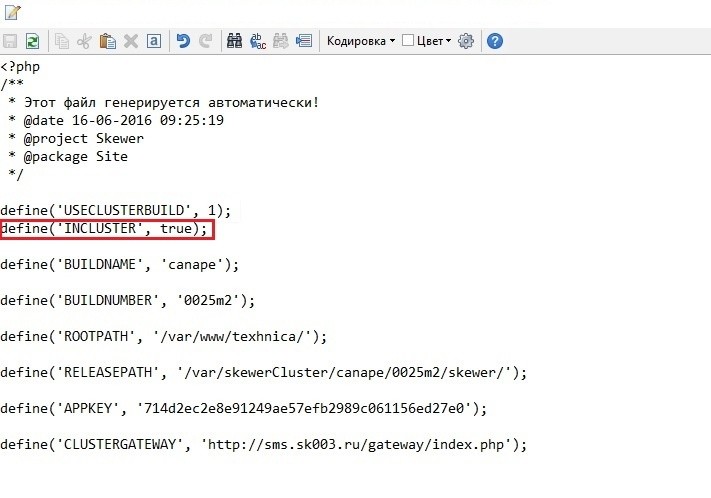Open settings via the gear icon

[466, 41]
